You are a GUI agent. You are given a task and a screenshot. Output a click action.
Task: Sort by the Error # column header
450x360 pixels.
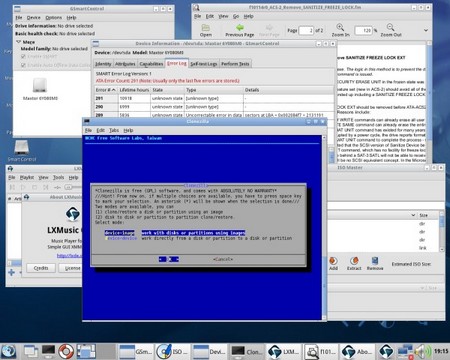(x=106, y=90)
